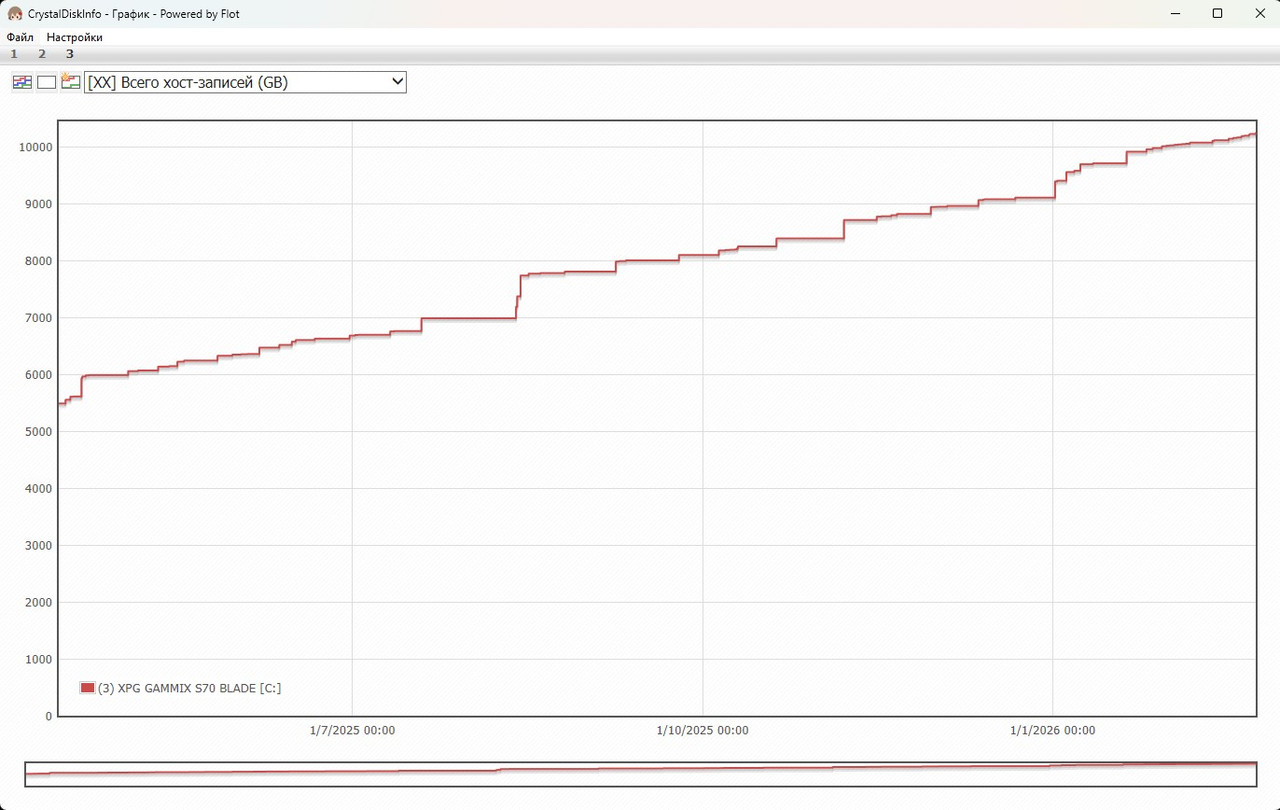Click the y-axis value 5000
This screenshot has height=810, width=1280.
(39, 432)
